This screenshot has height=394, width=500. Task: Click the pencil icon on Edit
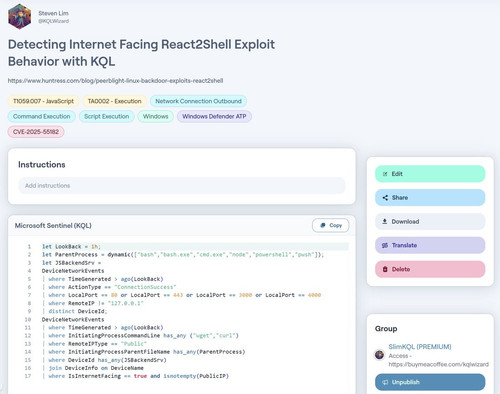[385, 174]
